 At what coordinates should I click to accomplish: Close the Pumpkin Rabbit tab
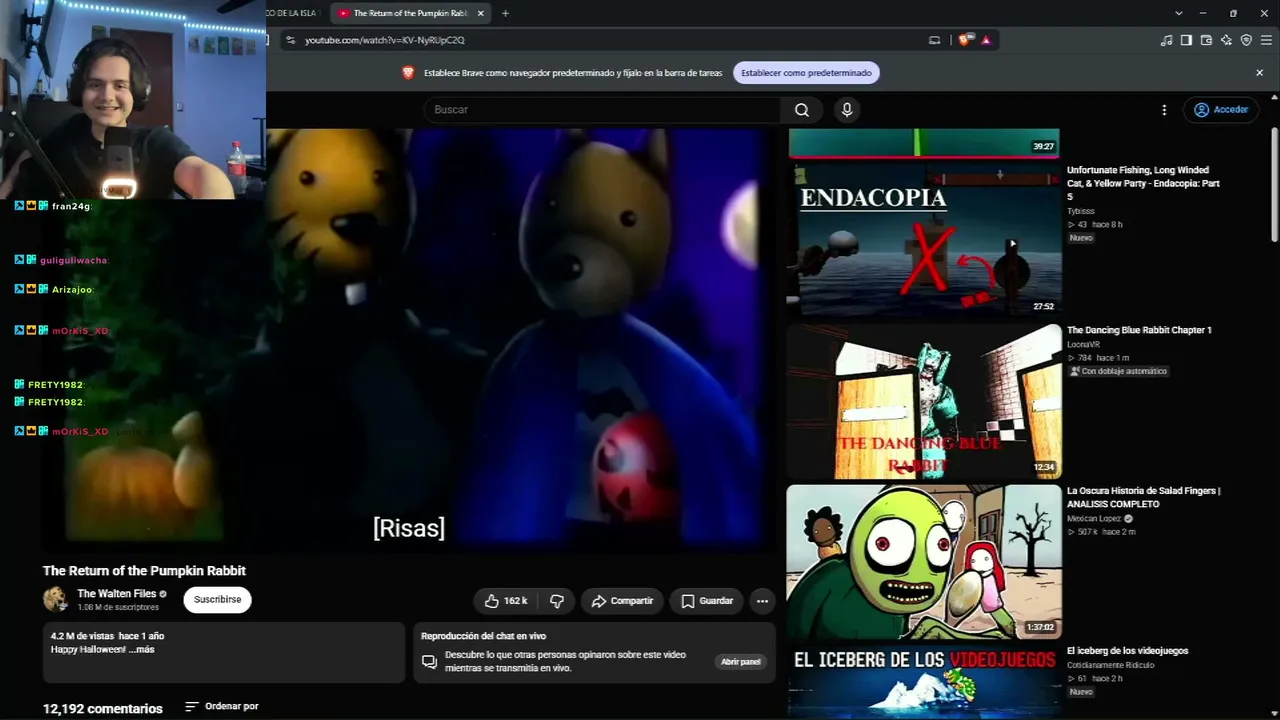click(x=481, y=13)
